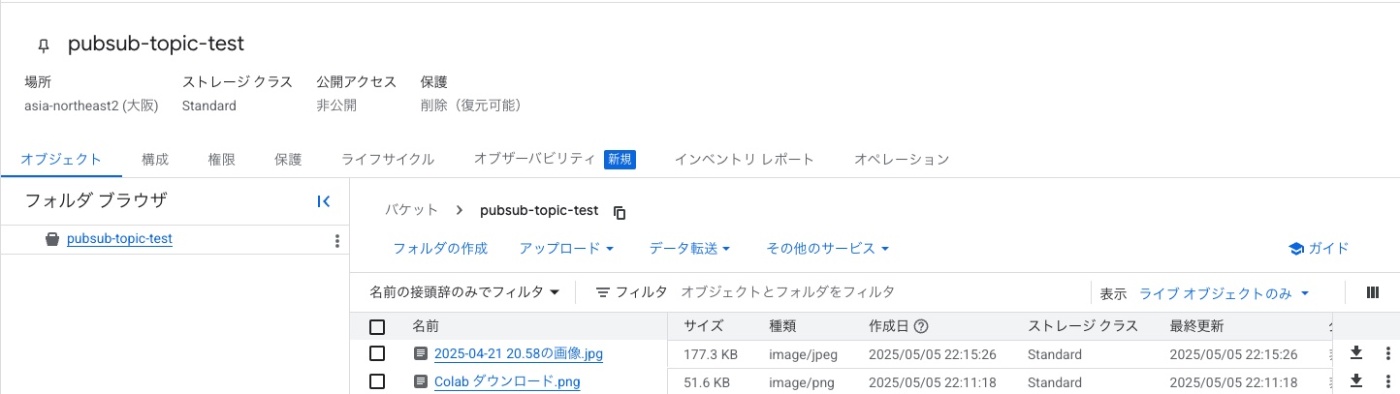Viewport: 1400px width, 394px height.
Task: Open more options for pubsub-topic-test in folder browser
Action: [337, 240]
